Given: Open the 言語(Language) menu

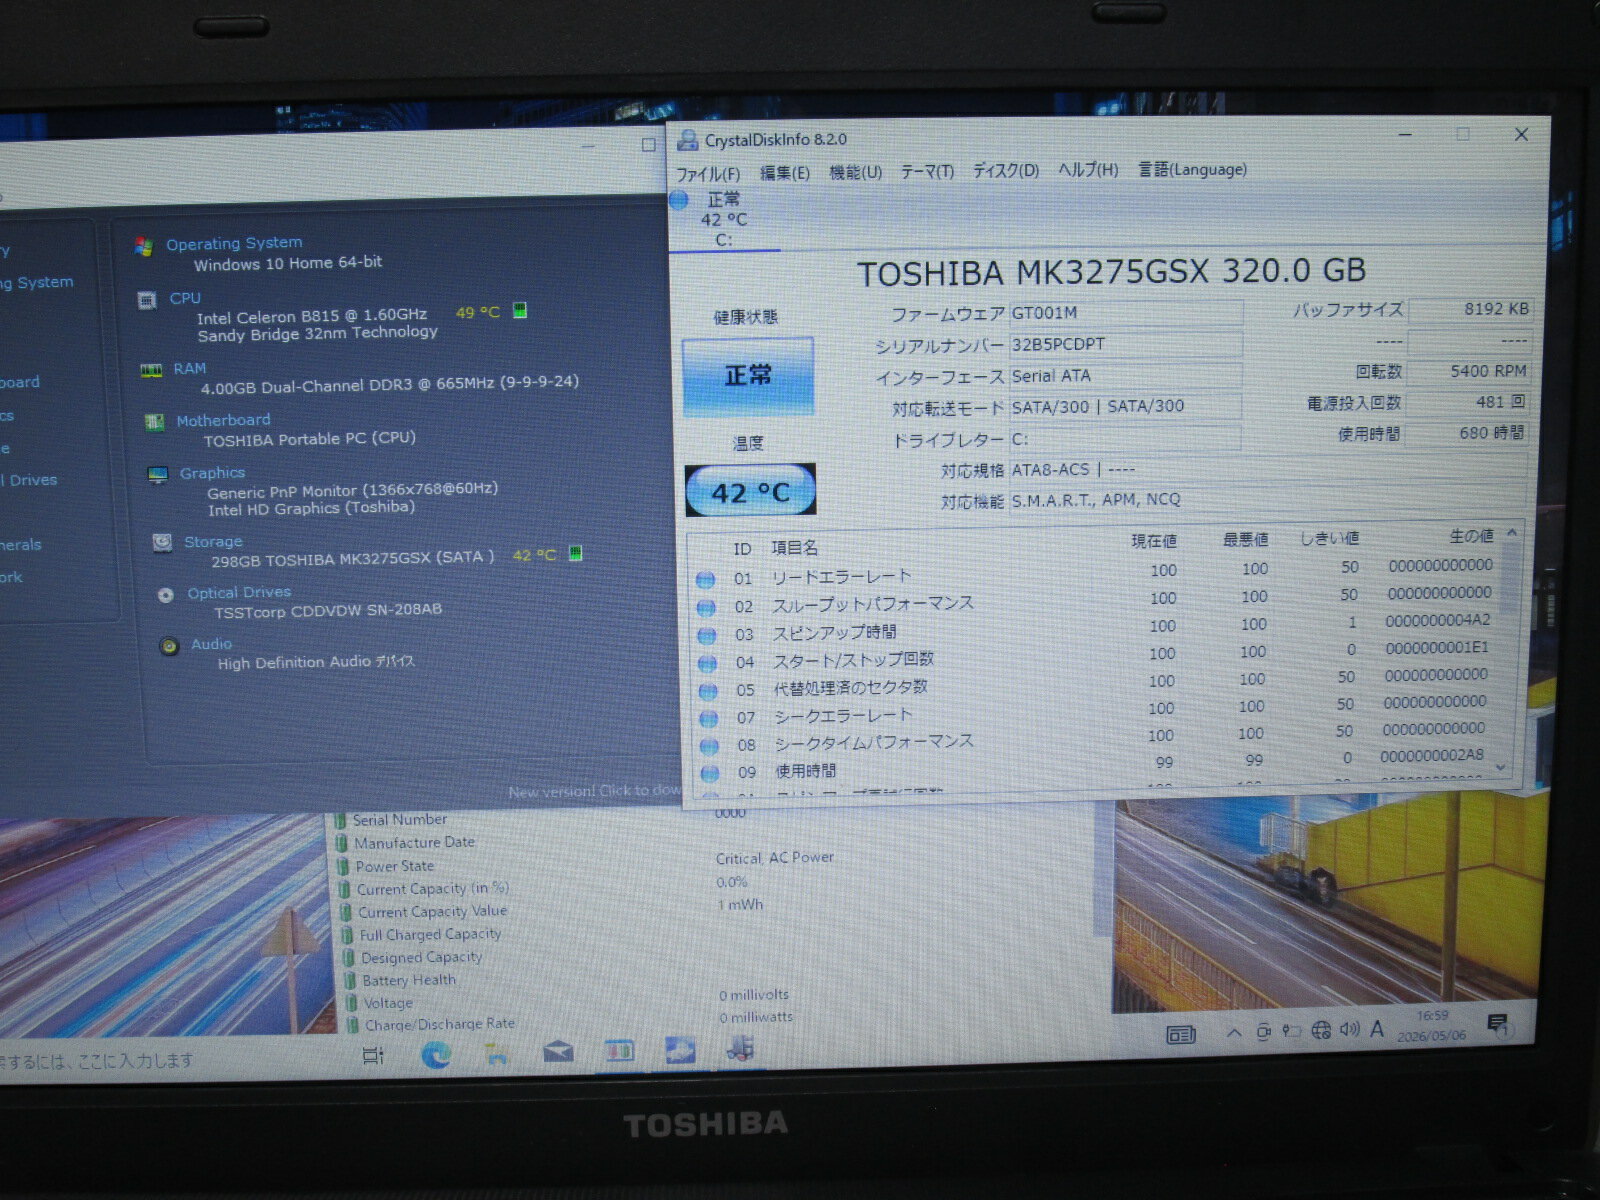Looking at the screenshot, I should [x=1192, y=169].
